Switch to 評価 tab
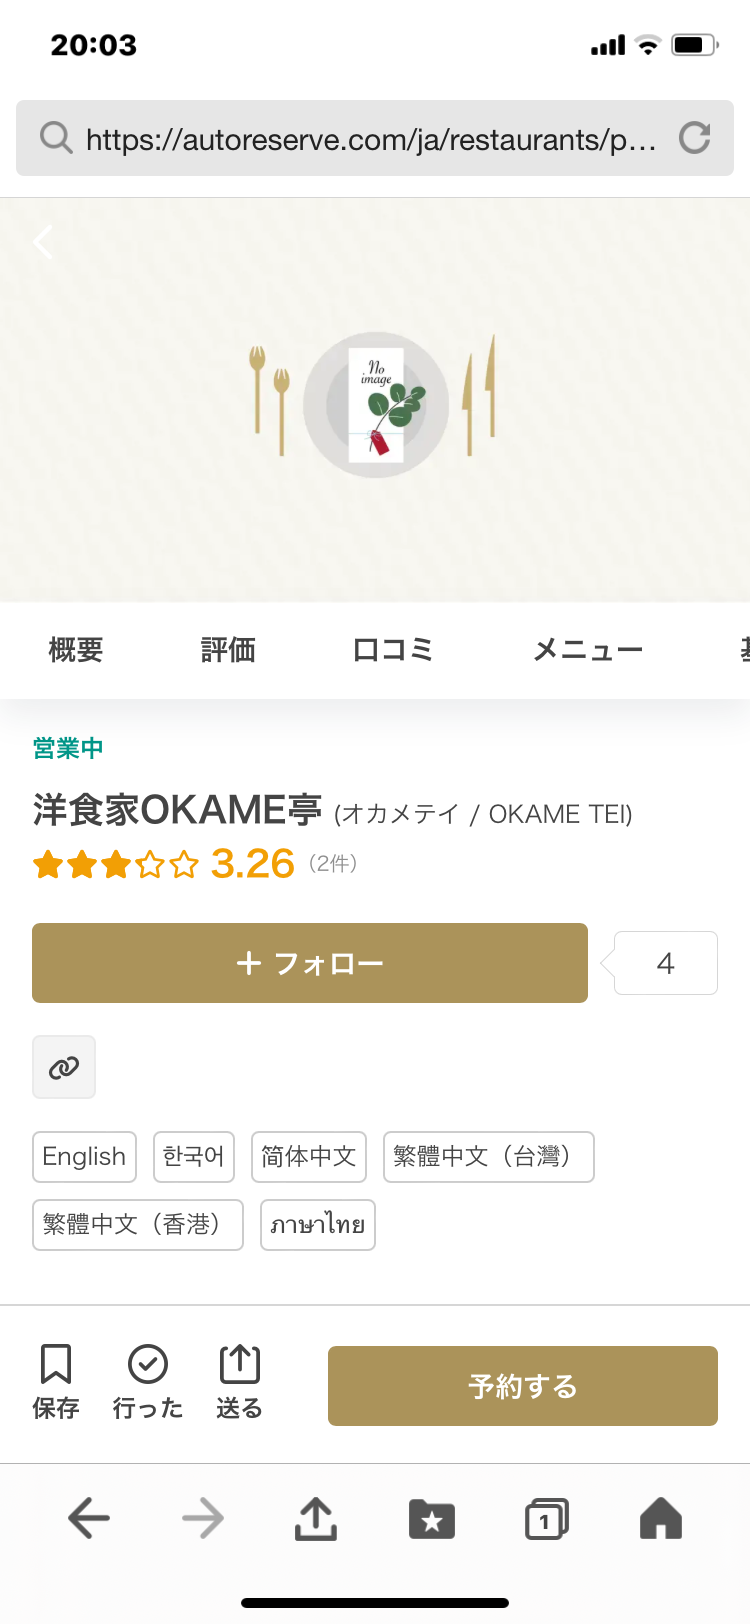This screenshot has height=1624, width=750. (x=228, y=650)
